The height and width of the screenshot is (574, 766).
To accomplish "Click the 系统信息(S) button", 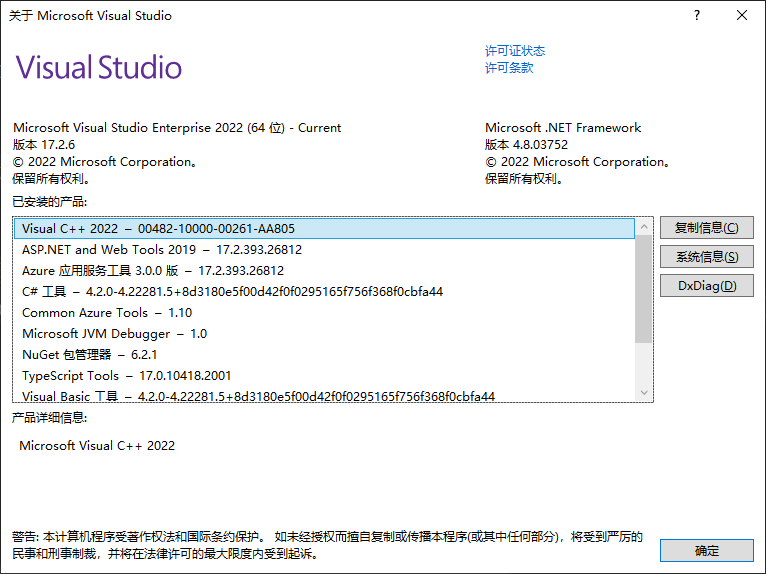I will pos(706,256).
